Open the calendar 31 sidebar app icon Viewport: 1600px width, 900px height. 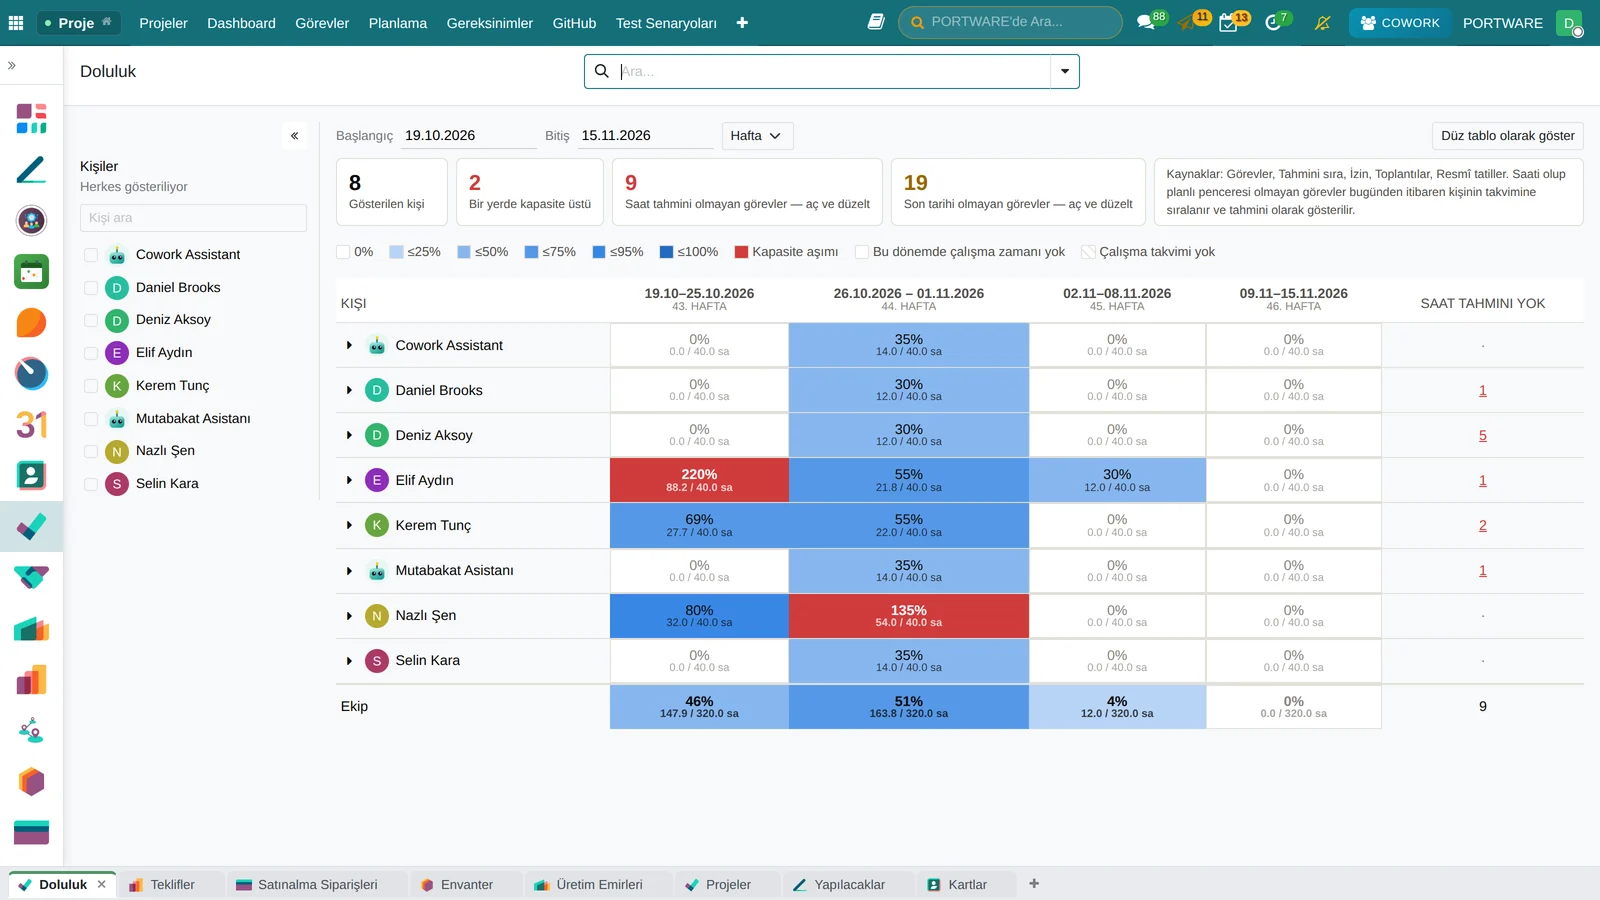(31, 425)
